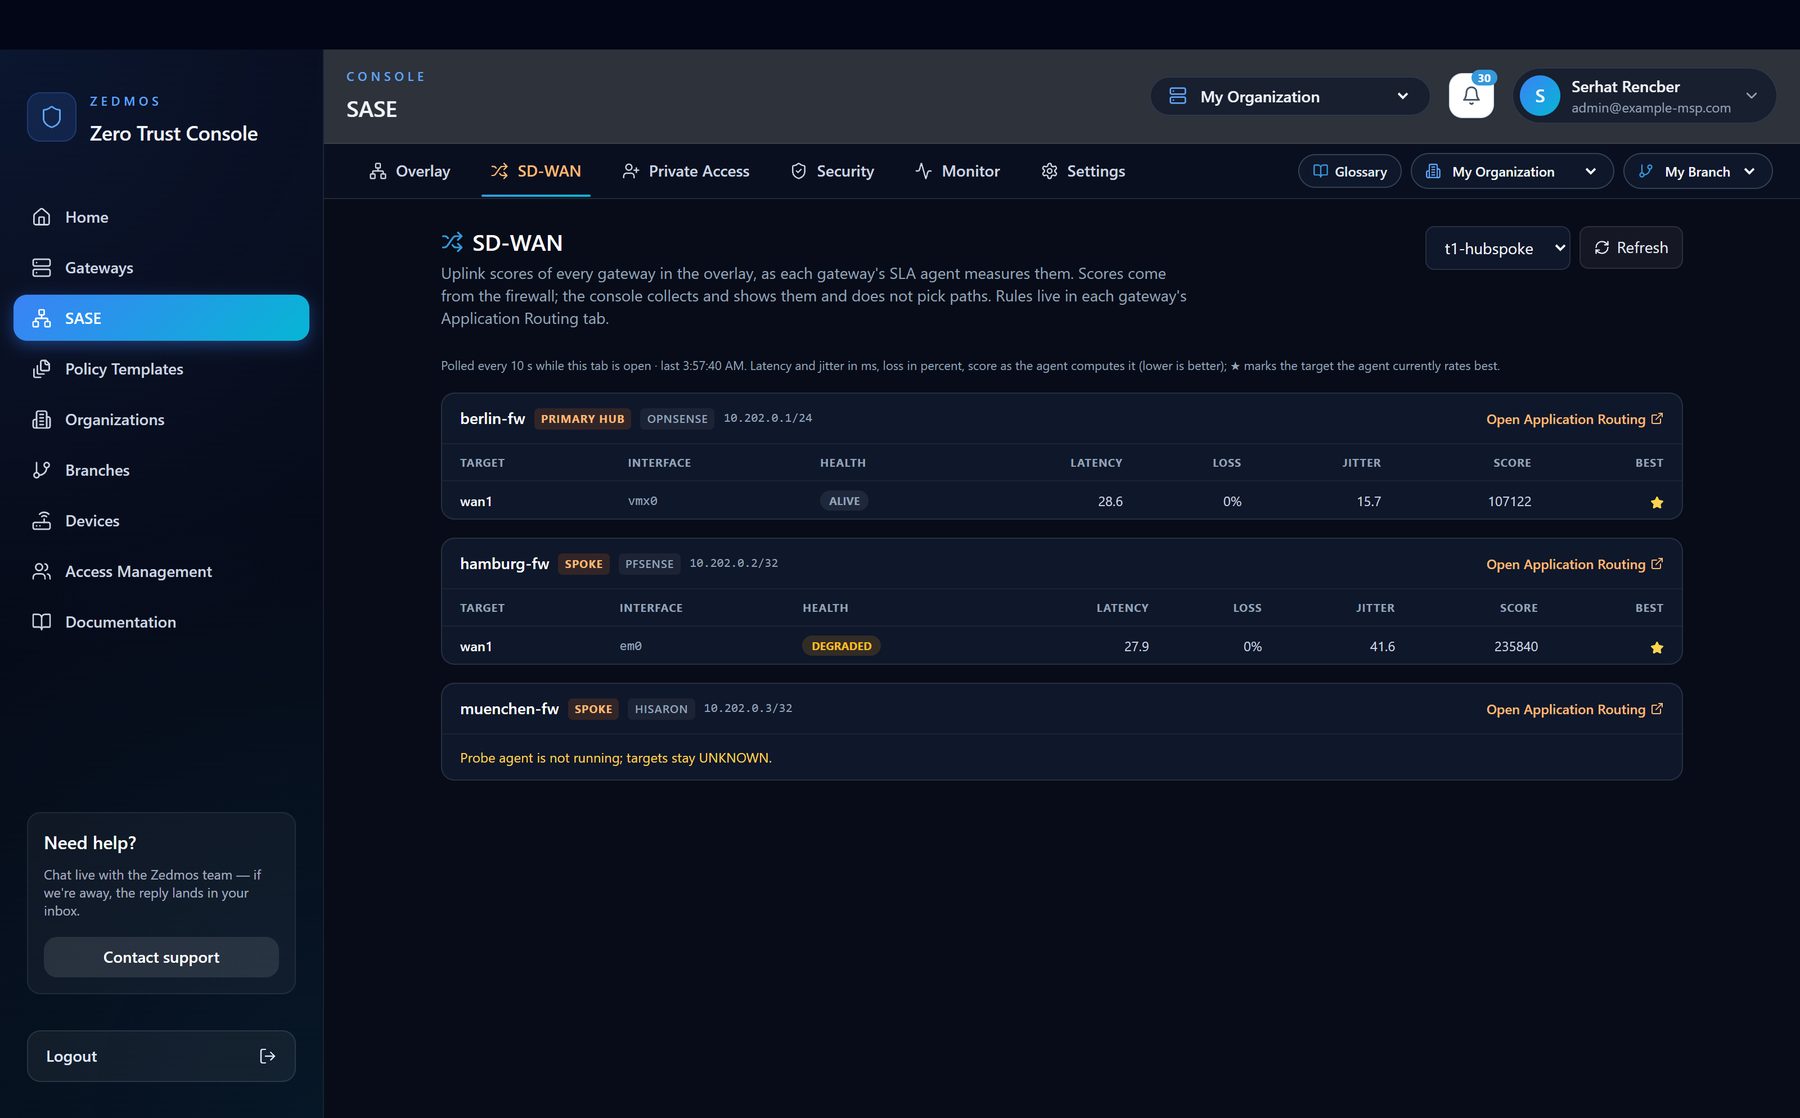Expand the Serhat Rencber account menu
Viewport: 1800px width, 1118px height.
pos(1644,96)
